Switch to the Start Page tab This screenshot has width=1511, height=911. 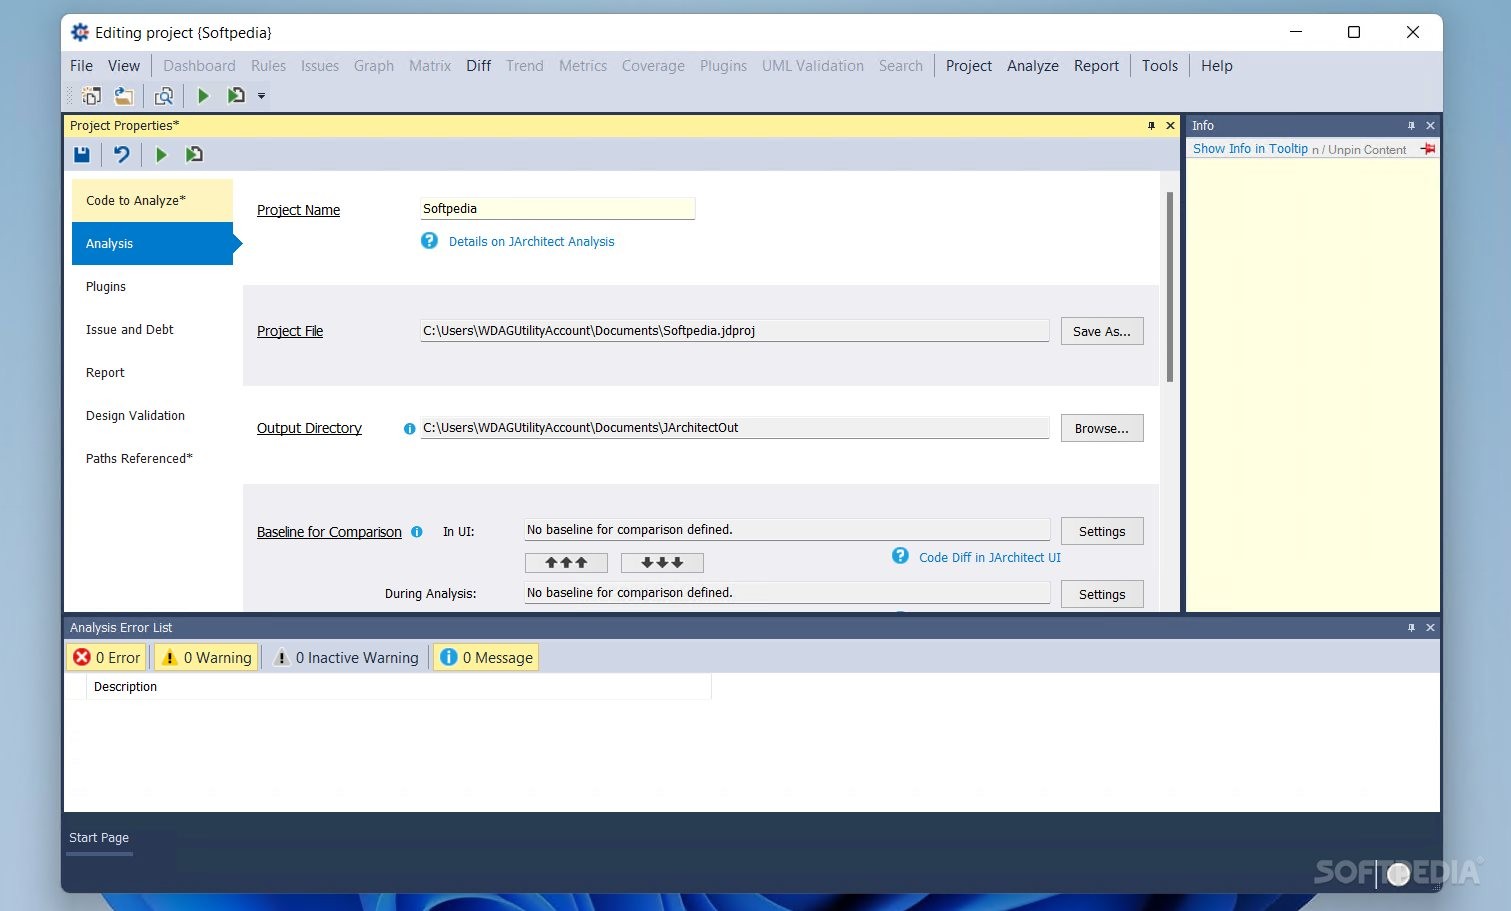pyautogui.click(x=99, y=838)
